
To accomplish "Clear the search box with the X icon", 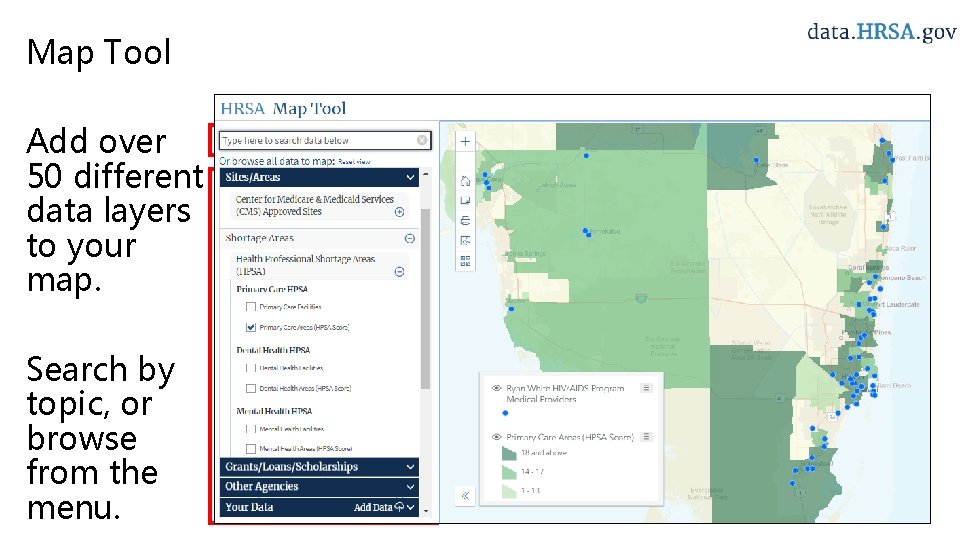I will tap(422, 140).
